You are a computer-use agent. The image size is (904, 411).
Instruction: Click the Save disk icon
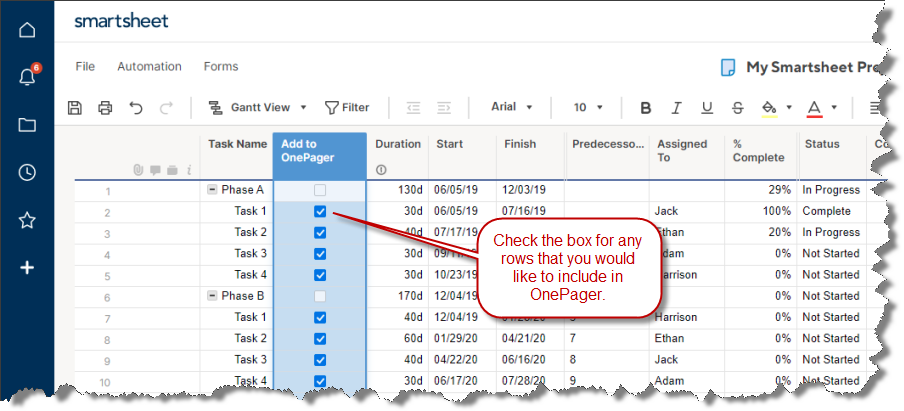74,107
